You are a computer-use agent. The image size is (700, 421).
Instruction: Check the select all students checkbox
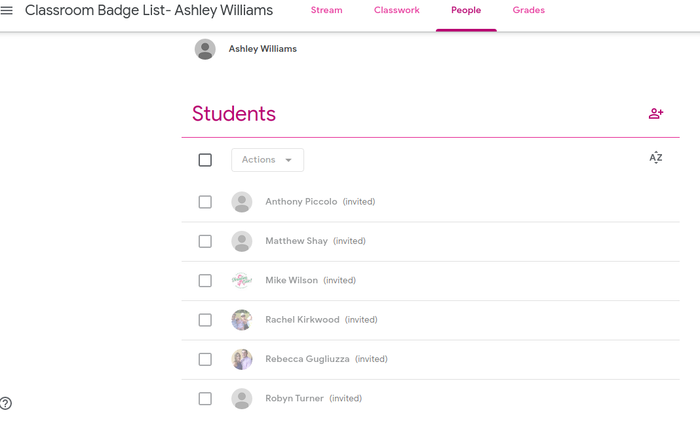coord(205,160)
